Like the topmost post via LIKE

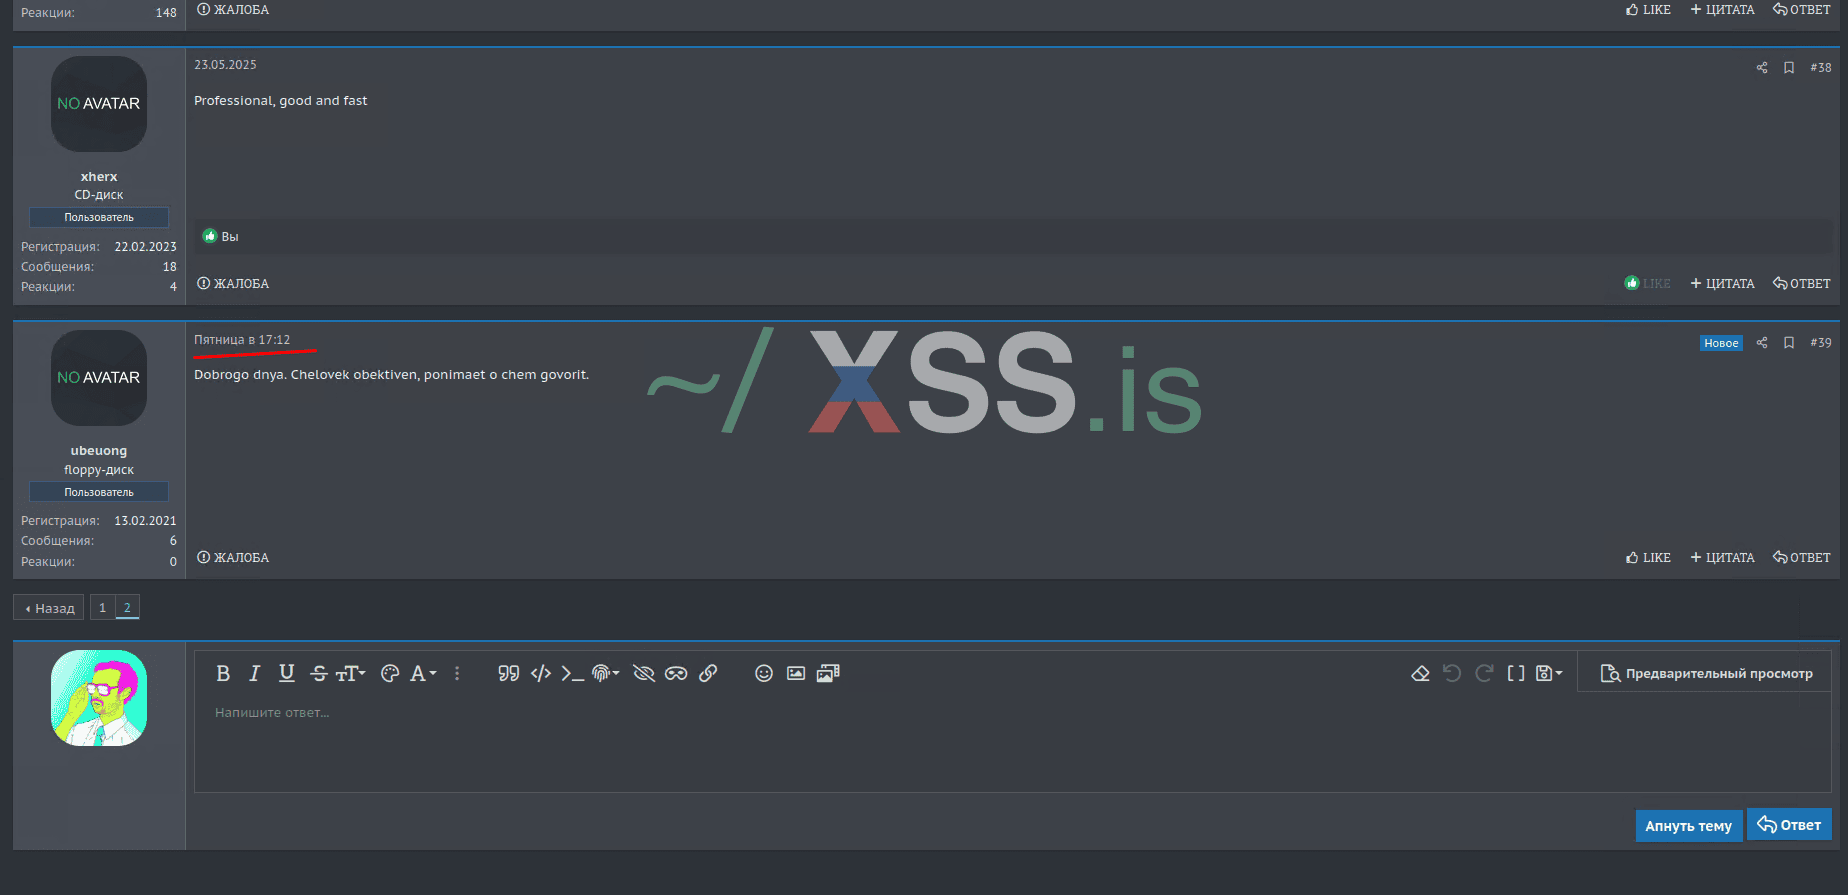1648,10
